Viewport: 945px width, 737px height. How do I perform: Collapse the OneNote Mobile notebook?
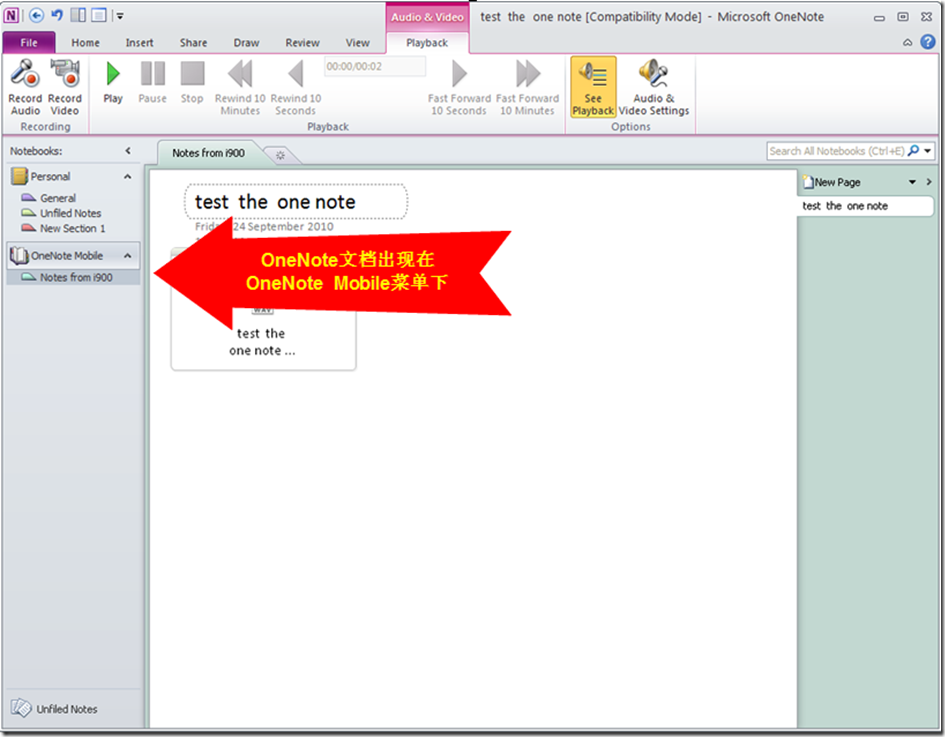128,256
